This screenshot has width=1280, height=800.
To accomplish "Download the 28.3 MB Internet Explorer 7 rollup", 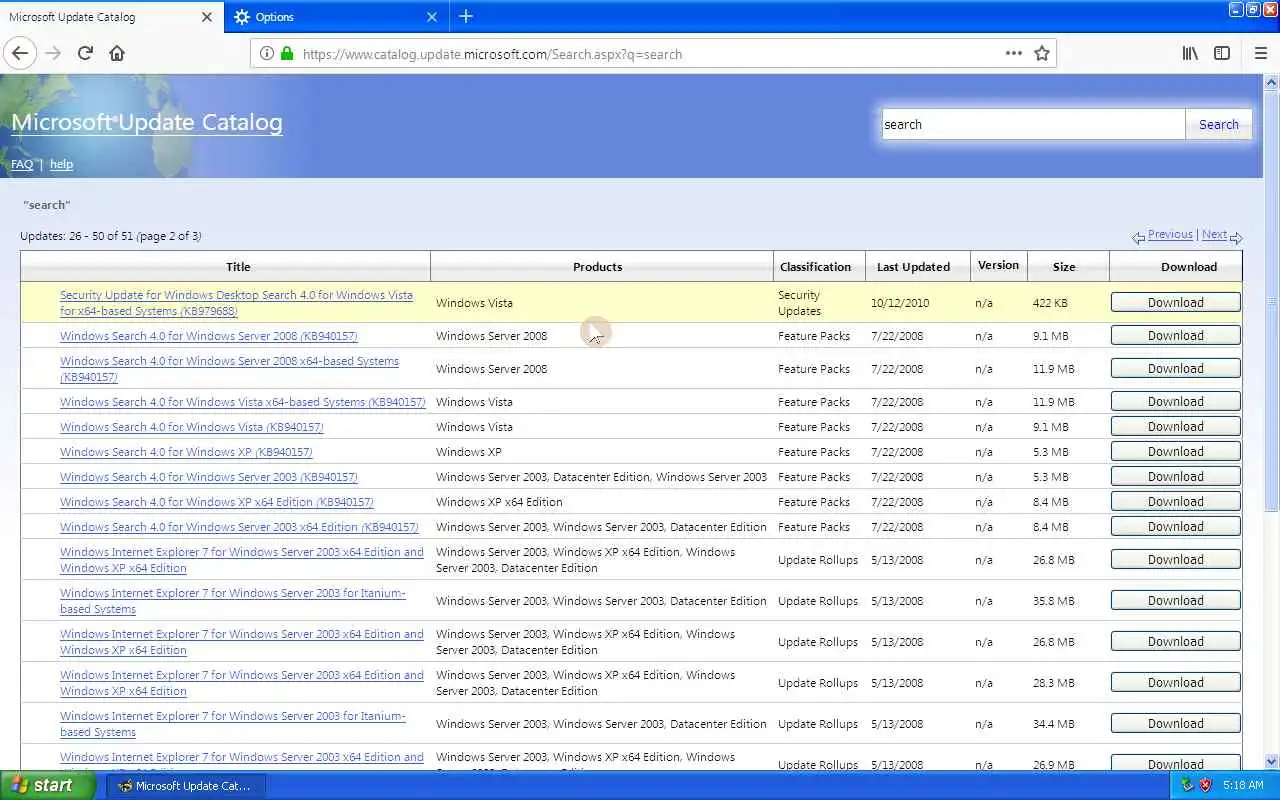I will click(x=1175, y=682).
